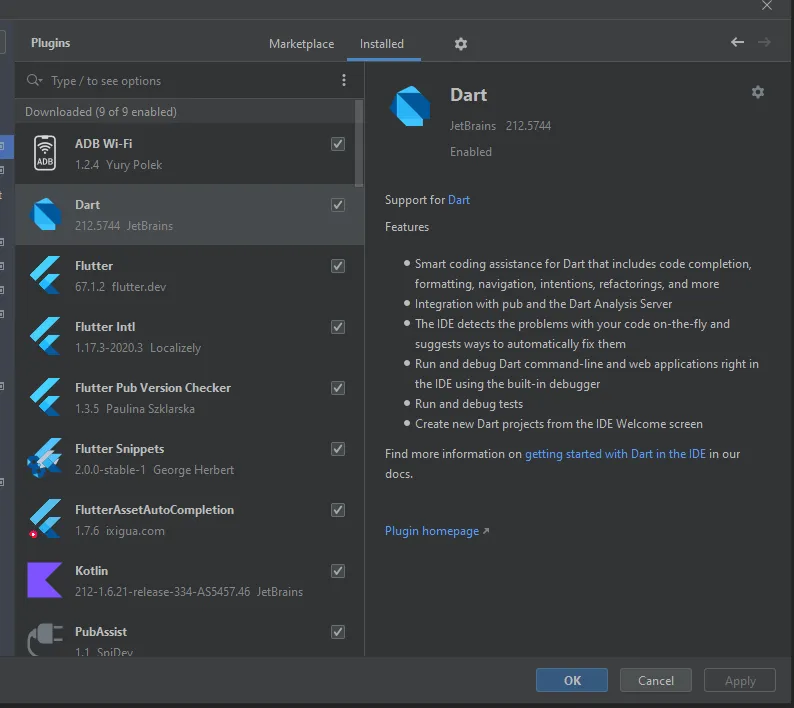Image resolution: width=794 pixels, height=708 pixels.
Task: Click the ADB Wi-Fi plugin icon
Action: click(x=45, y=153)
